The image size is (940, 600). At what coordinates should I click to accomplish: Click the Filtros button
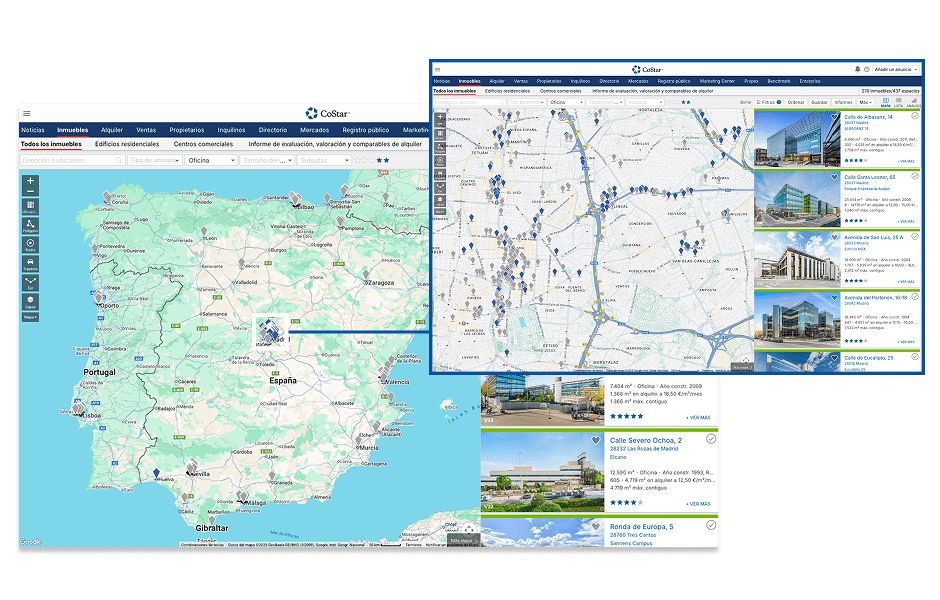point(768,102)
